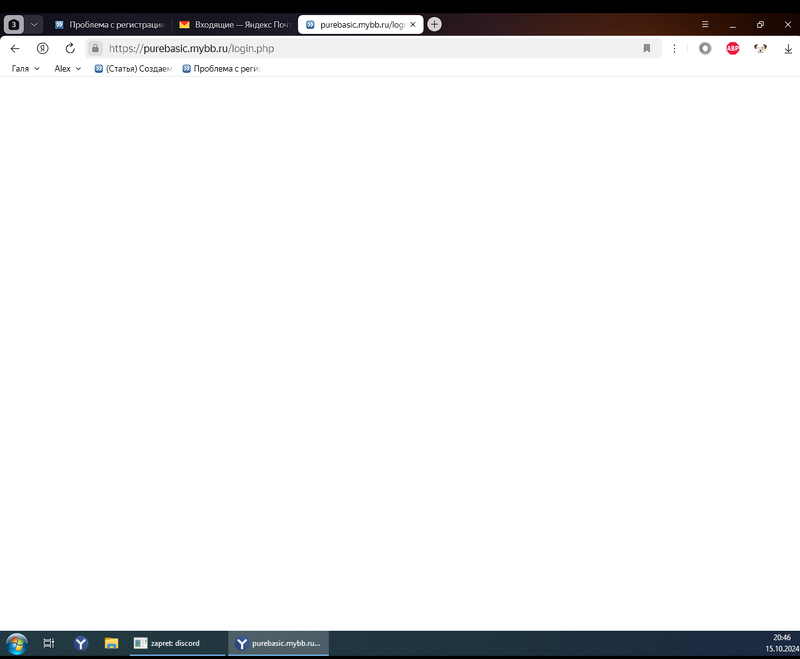Open the (Статья) Создаем bookmark
The width and height of the screenshot is (800, 659).
pos(134,68)
